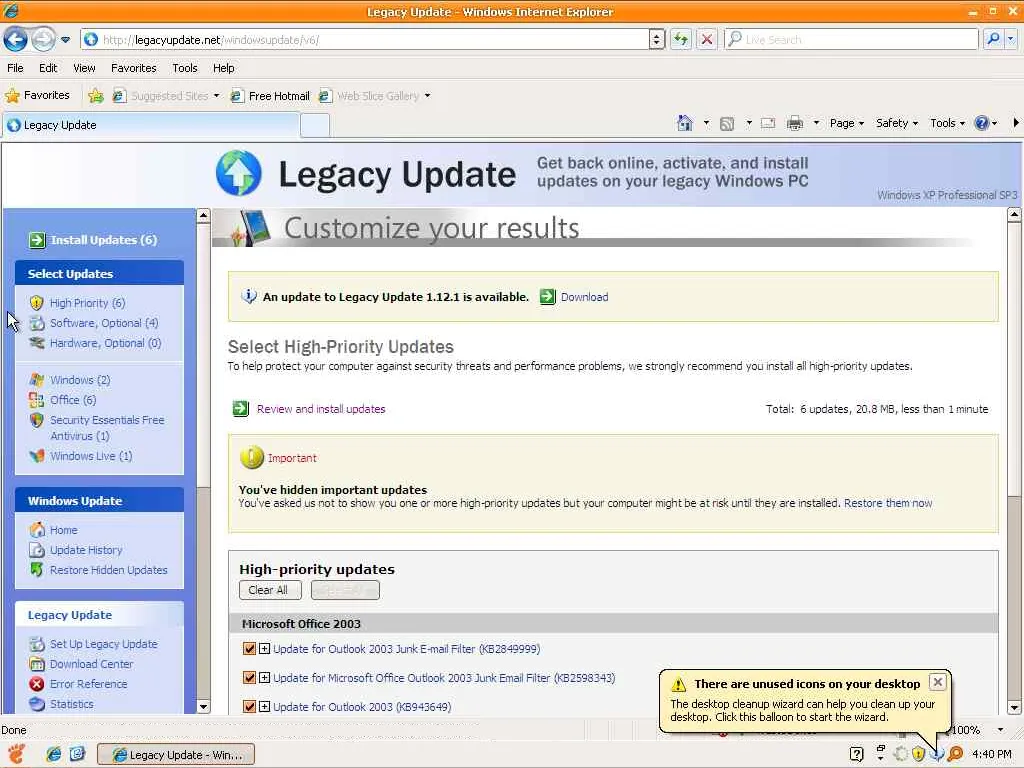Click the High Priority shield icon
The width and height of the screenshot is (1024, 768).
pyautogui.click(x=37, y=303)
